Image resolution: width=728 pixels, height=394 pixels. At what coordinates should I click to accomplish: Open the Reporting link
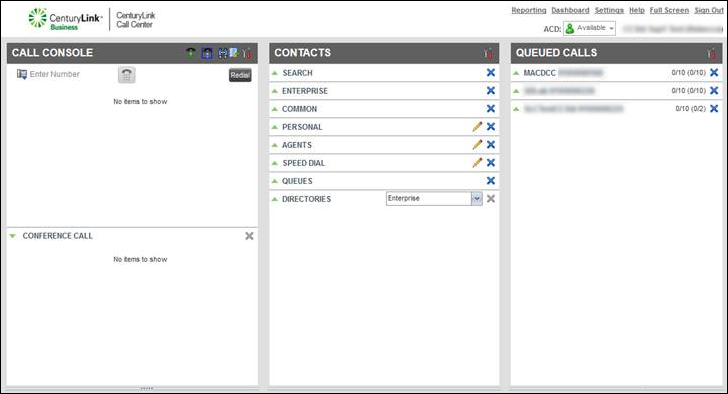click(x=529, y=10)
